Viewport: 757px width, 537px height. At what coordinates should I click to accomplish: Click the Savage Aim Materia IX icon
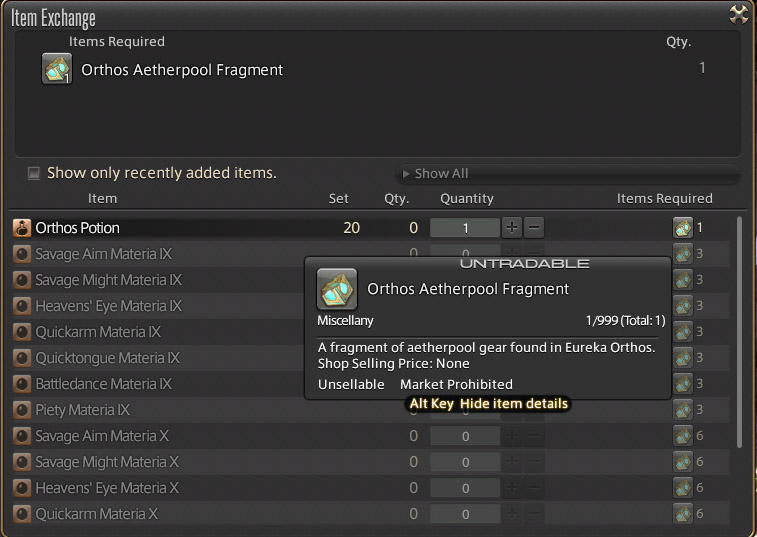pos(22,254)
